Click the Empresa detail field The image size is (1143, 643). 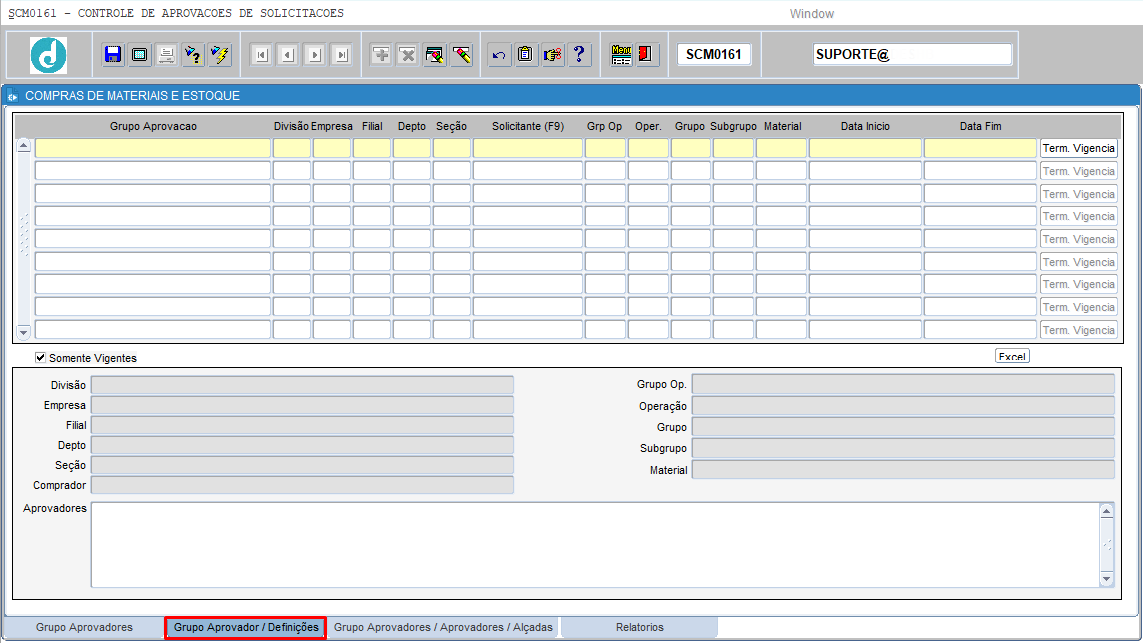click(x=303, y=405)
